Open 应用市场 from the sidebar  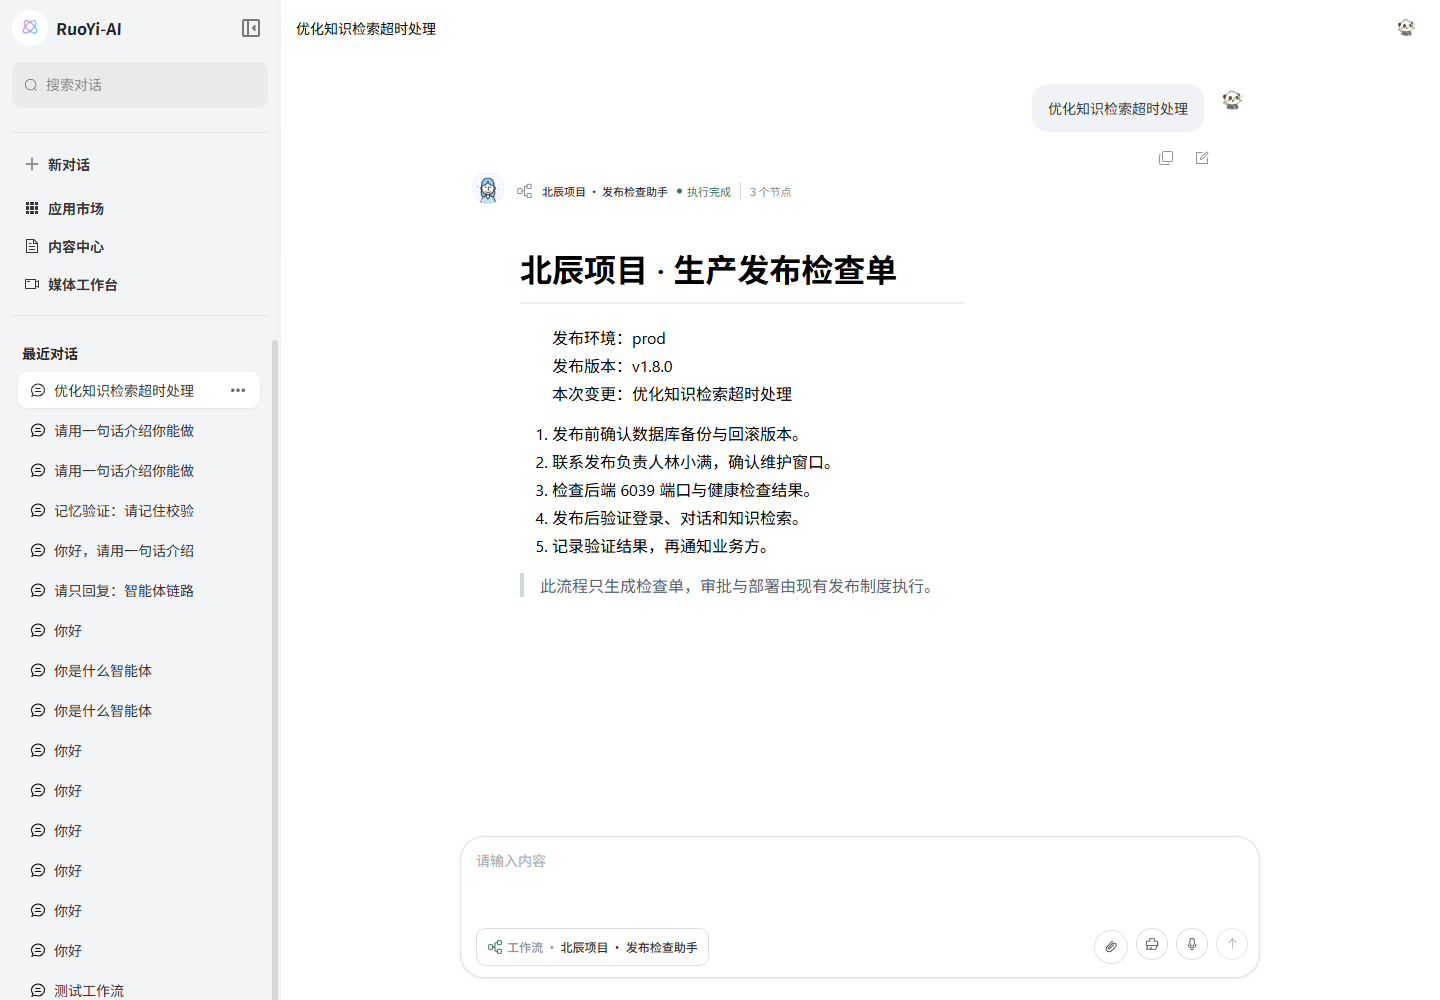pos(140,208)
